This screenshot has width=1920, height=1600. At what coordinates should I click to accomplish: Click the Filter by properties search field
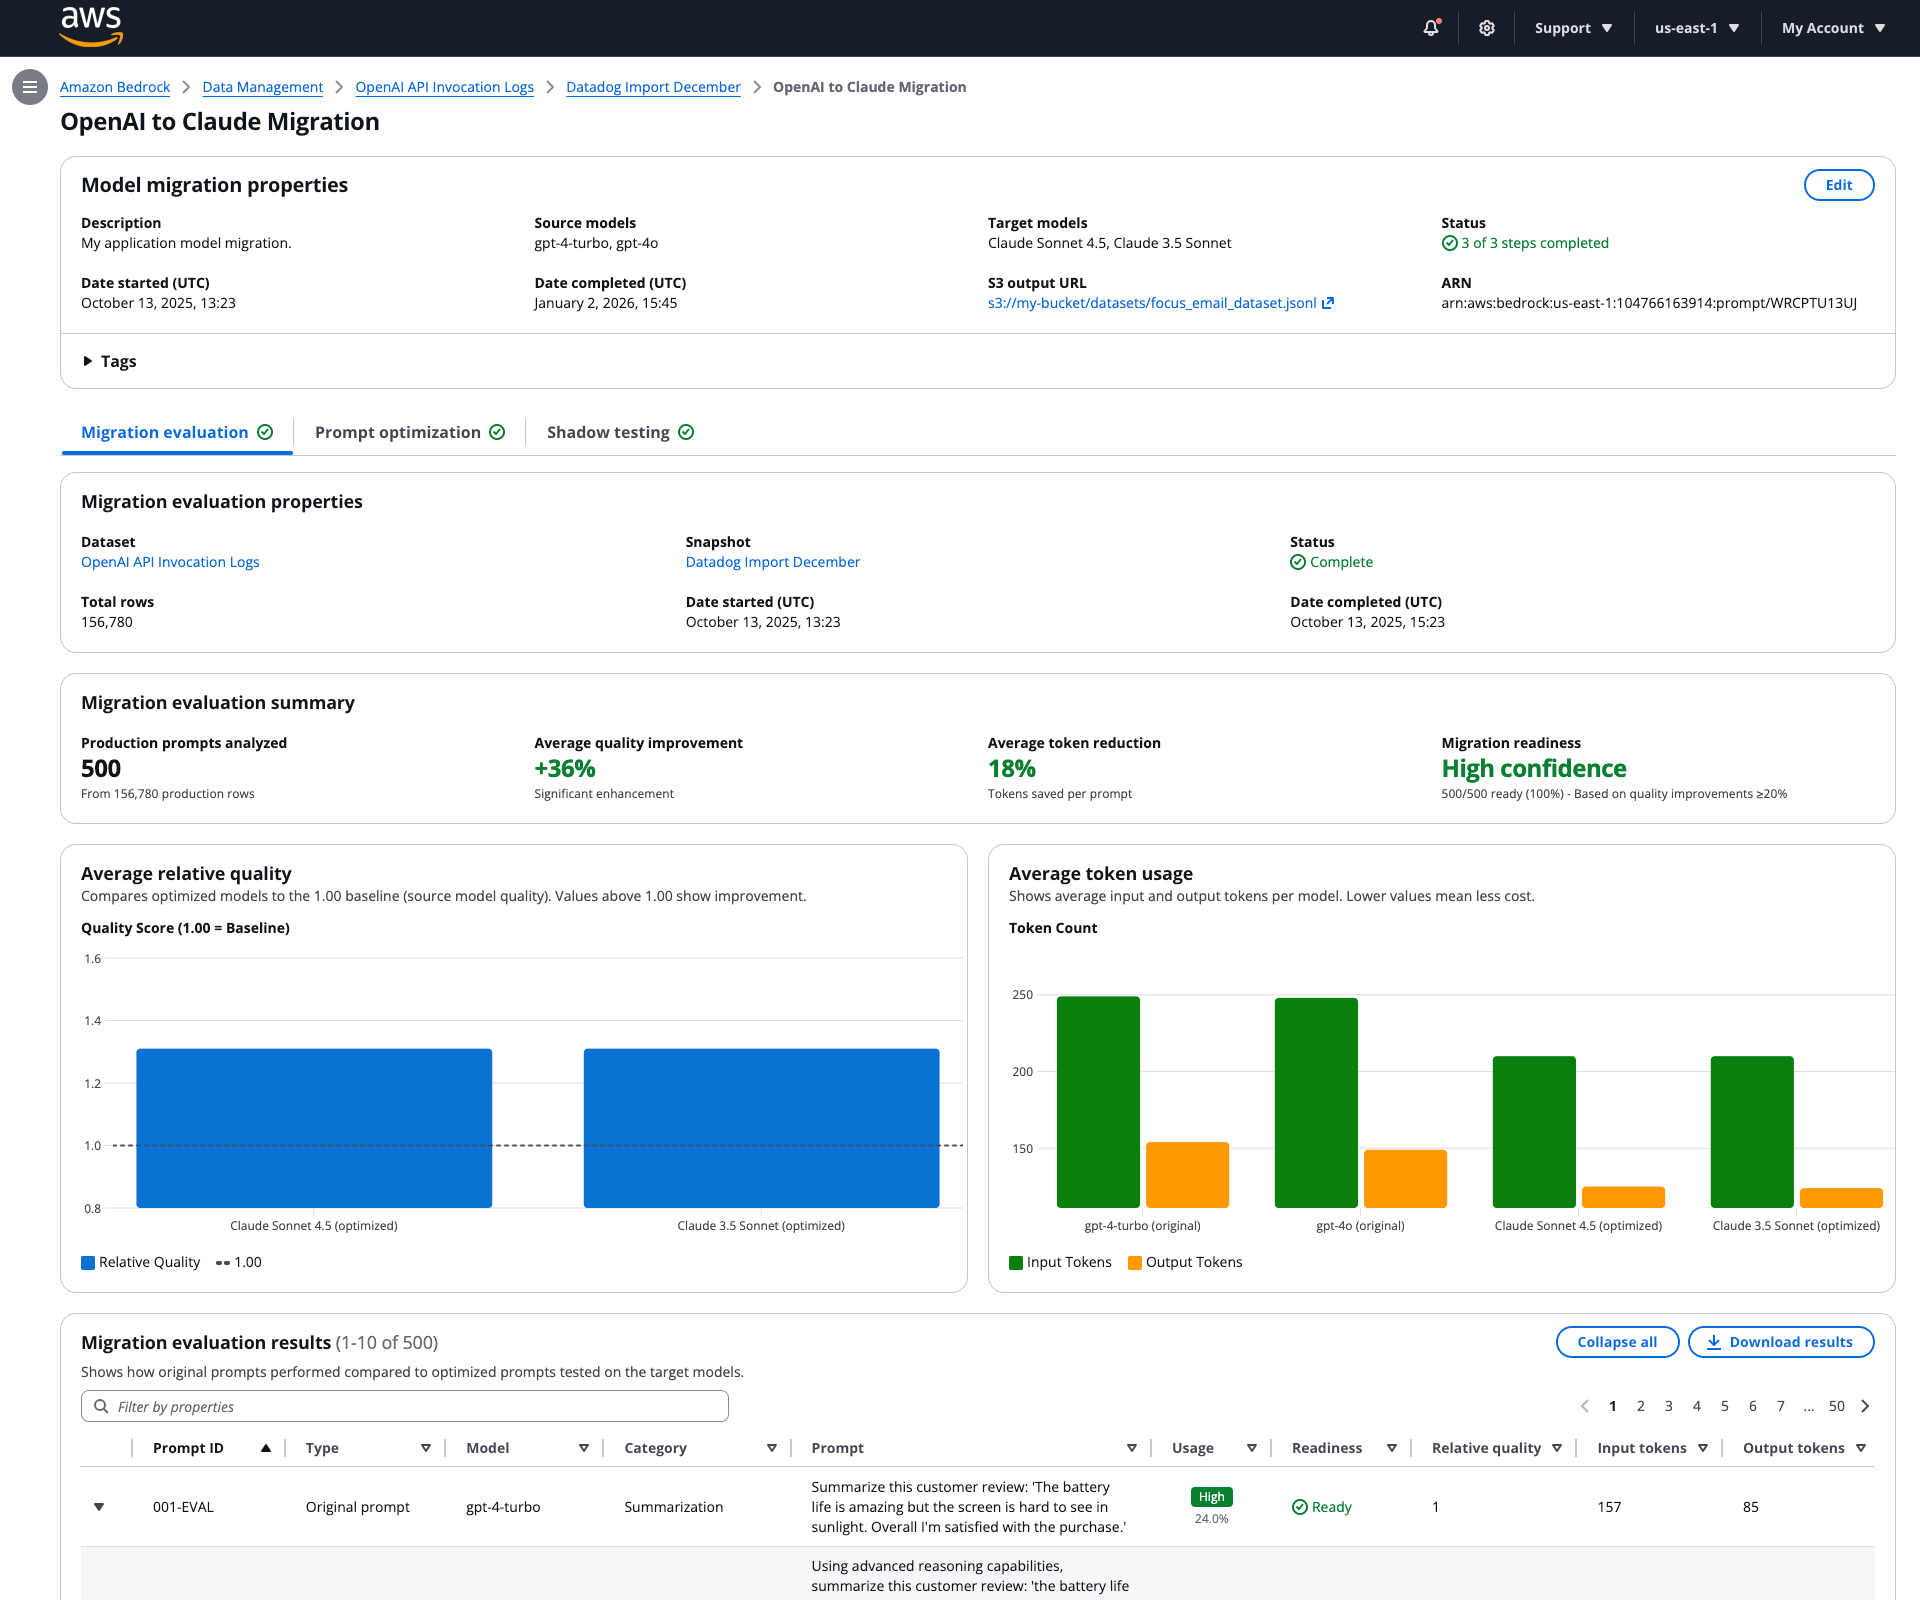point(405,1406)
